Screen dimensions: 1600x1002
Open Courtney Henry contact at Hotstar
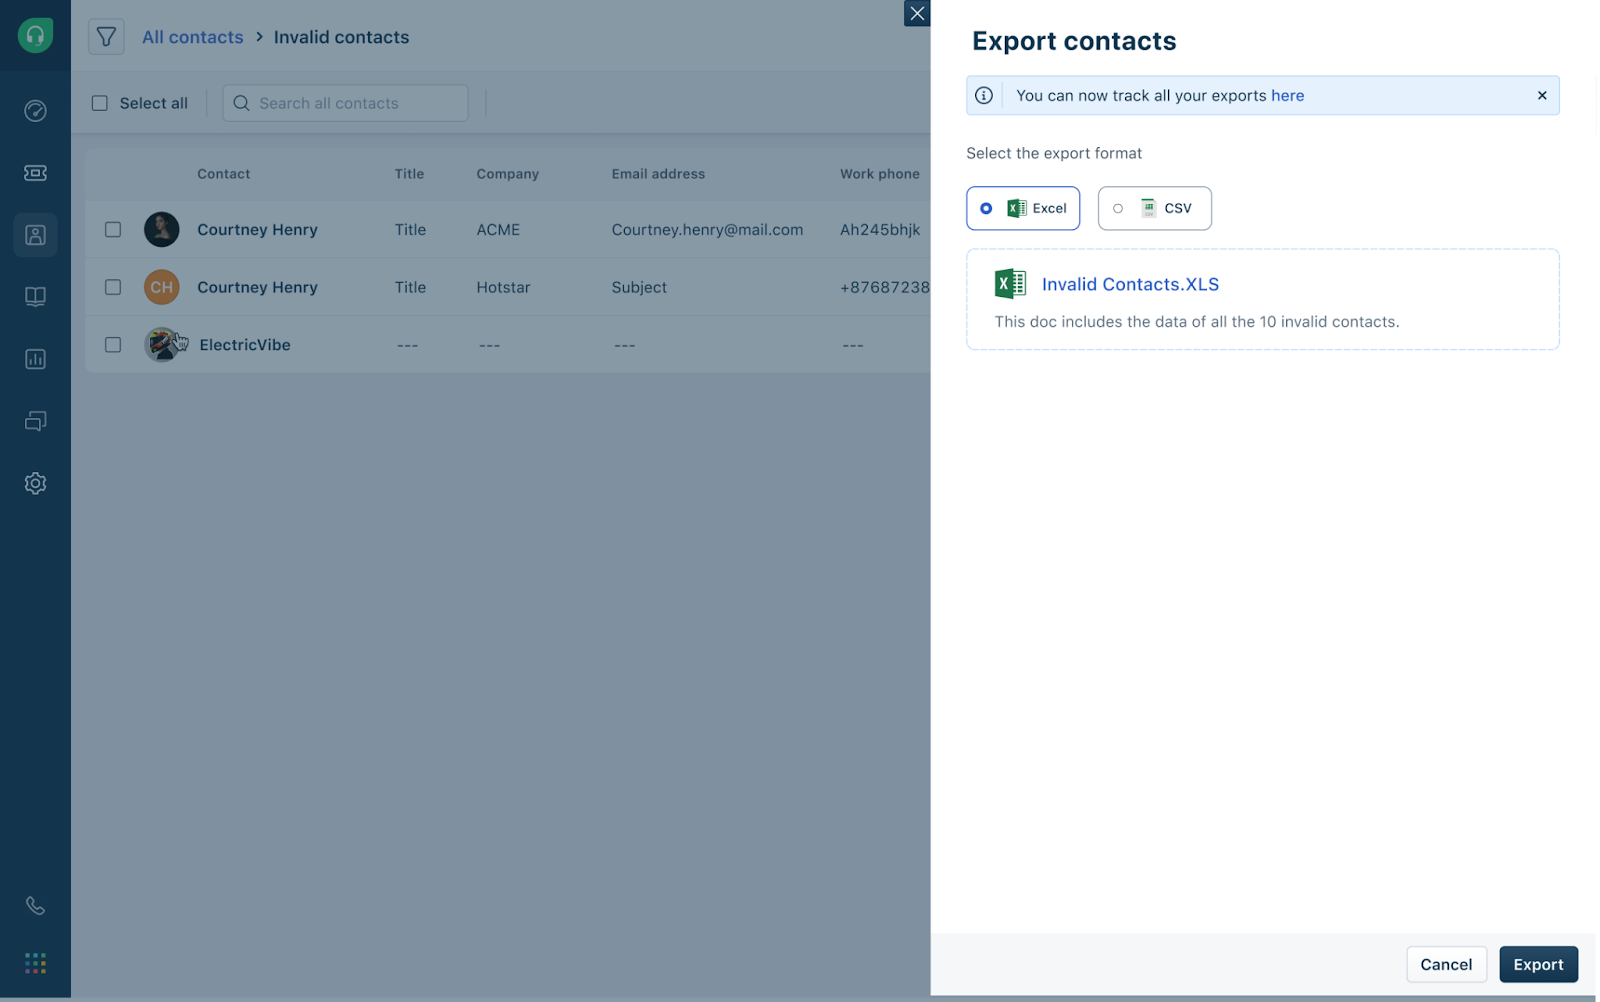257,287
